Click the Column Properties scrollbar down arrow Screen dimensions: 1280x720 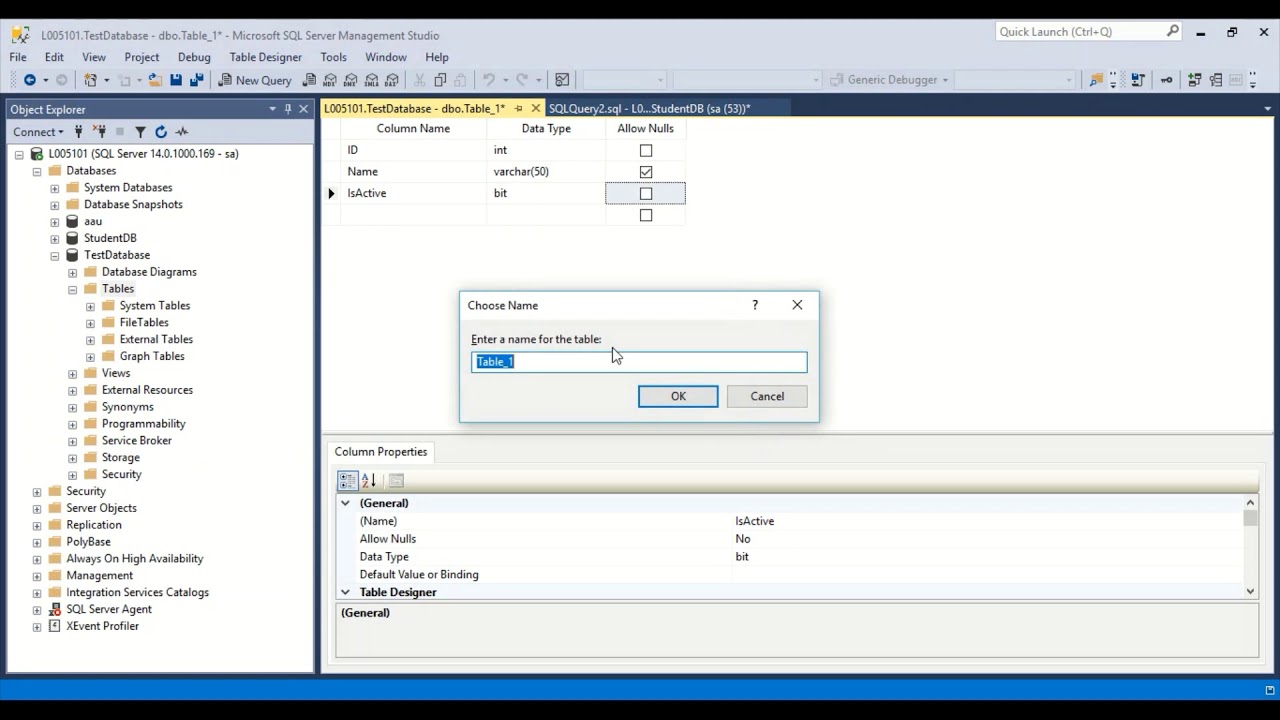(x=1250, y=592)
